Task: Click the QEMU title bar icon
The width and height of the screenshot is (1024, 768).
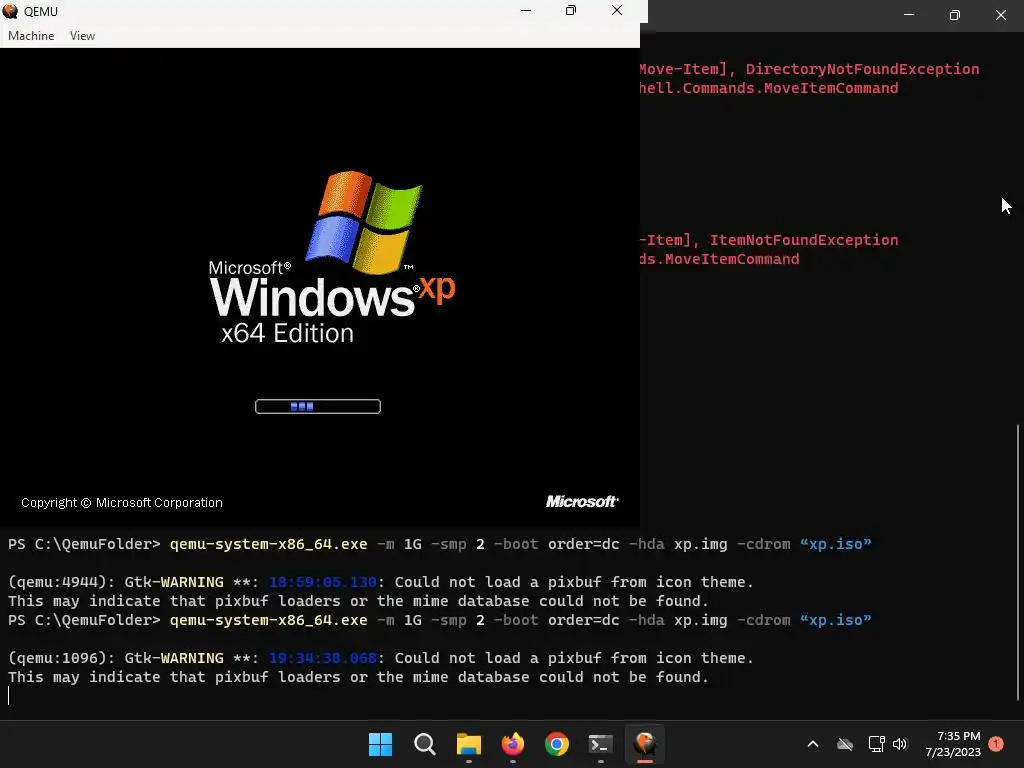Action: pyautogui.click(x=10, y=11)
